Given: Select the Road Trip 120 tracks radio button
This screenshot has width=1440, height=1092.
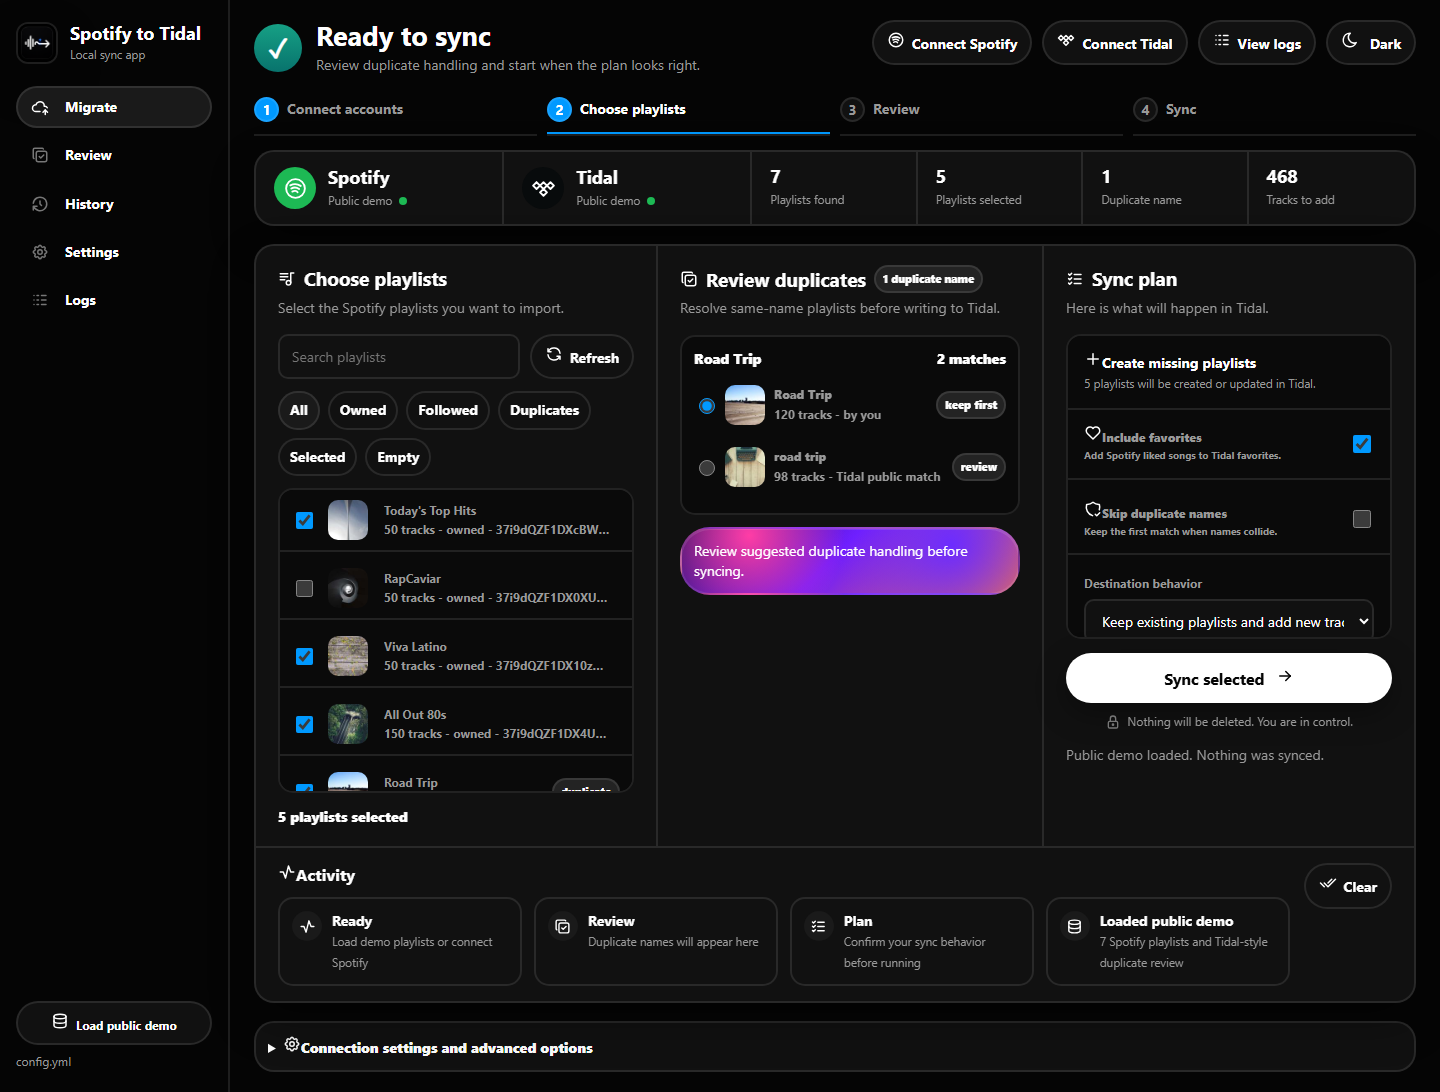Looking at the screenshot, I should pyautogui.click(x=707, y=406).
